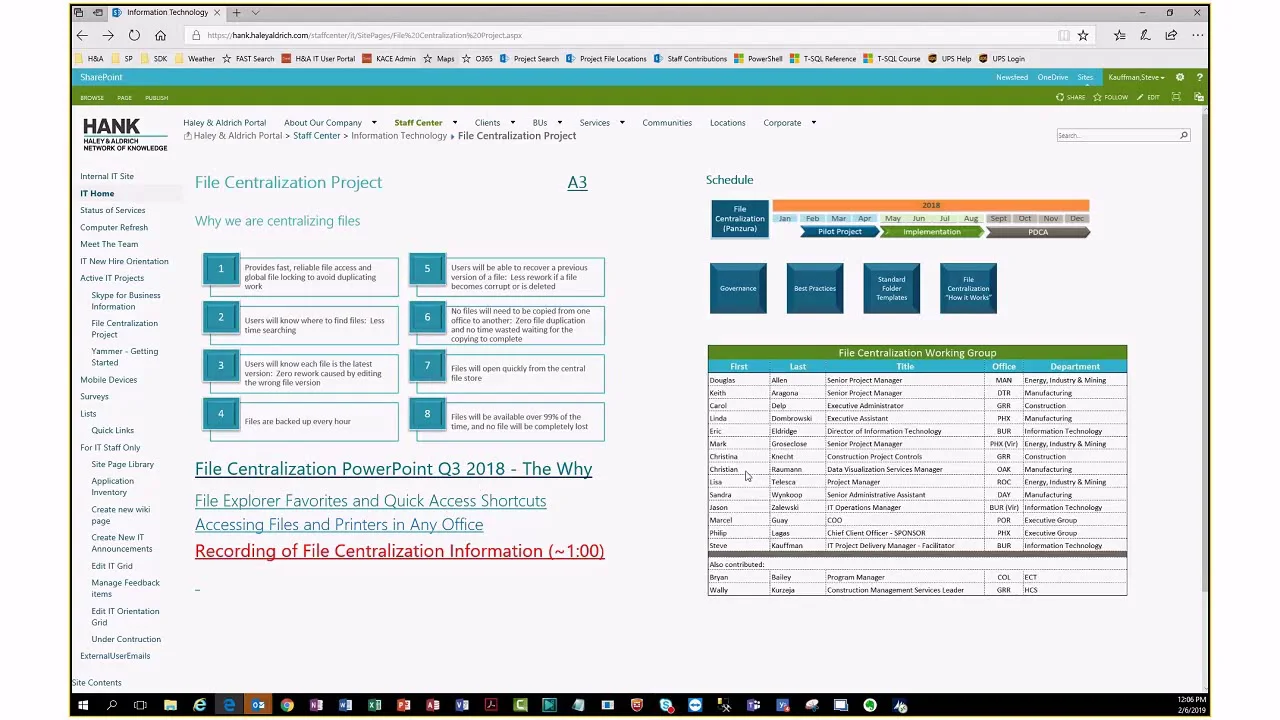
Task: Open Recording of File Centralization Information link
Action: [399, 551]
